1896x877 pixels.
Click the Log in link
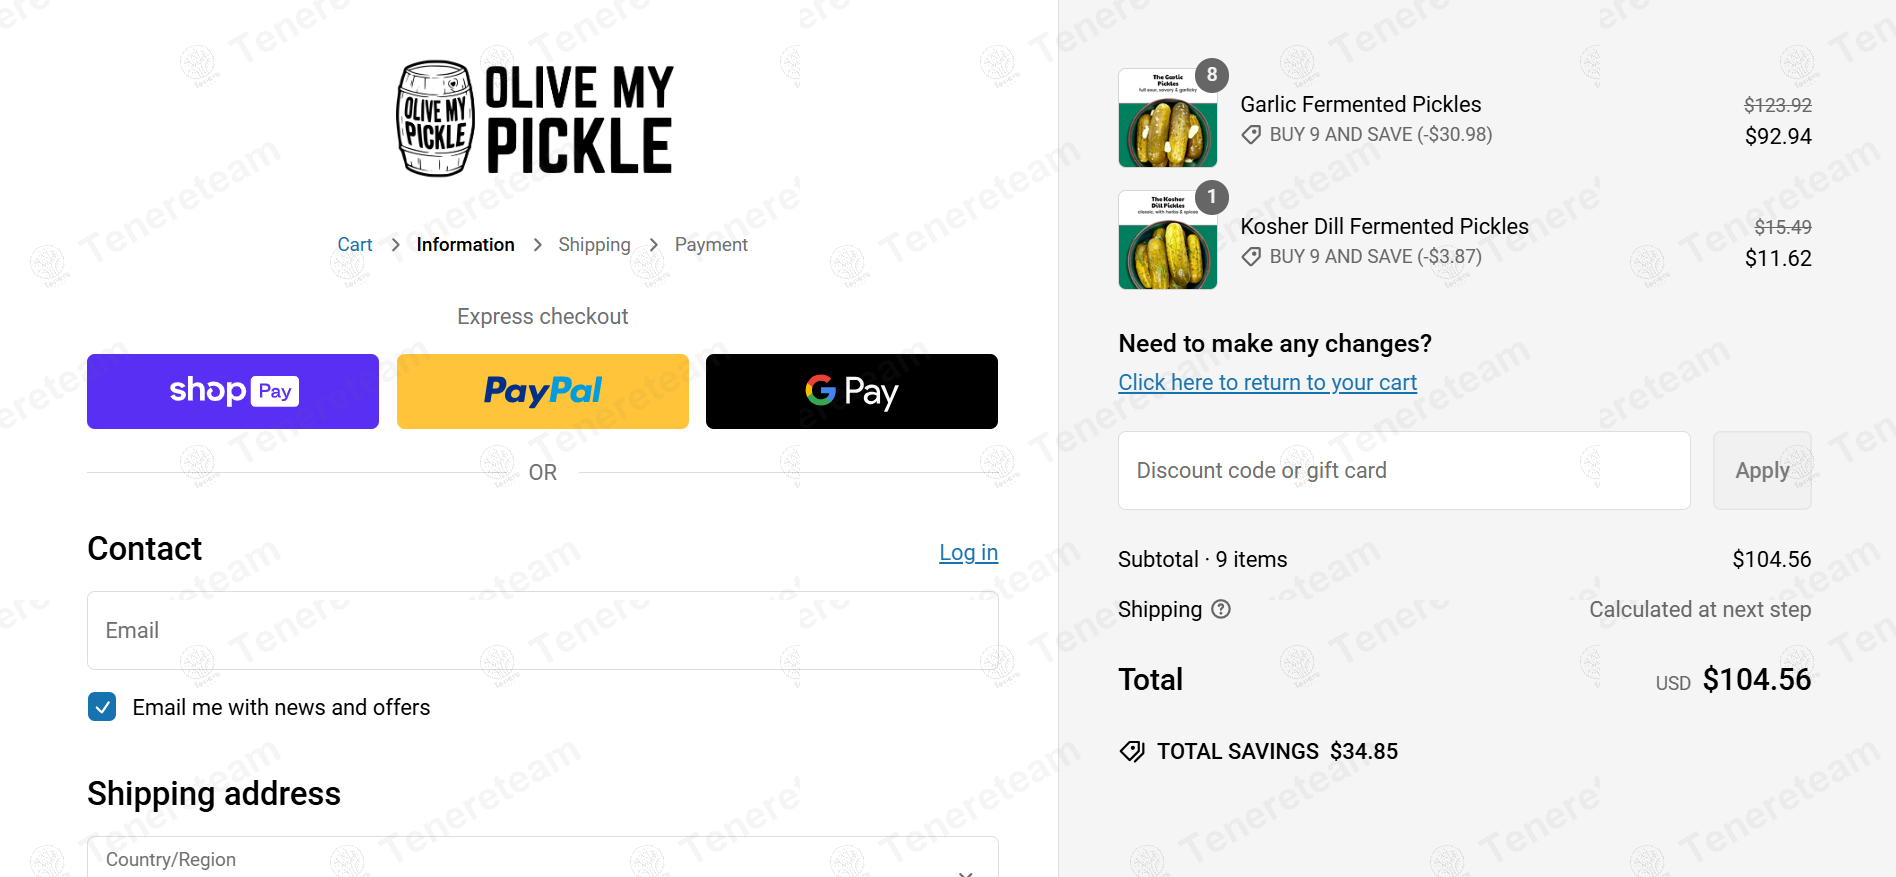968,553
